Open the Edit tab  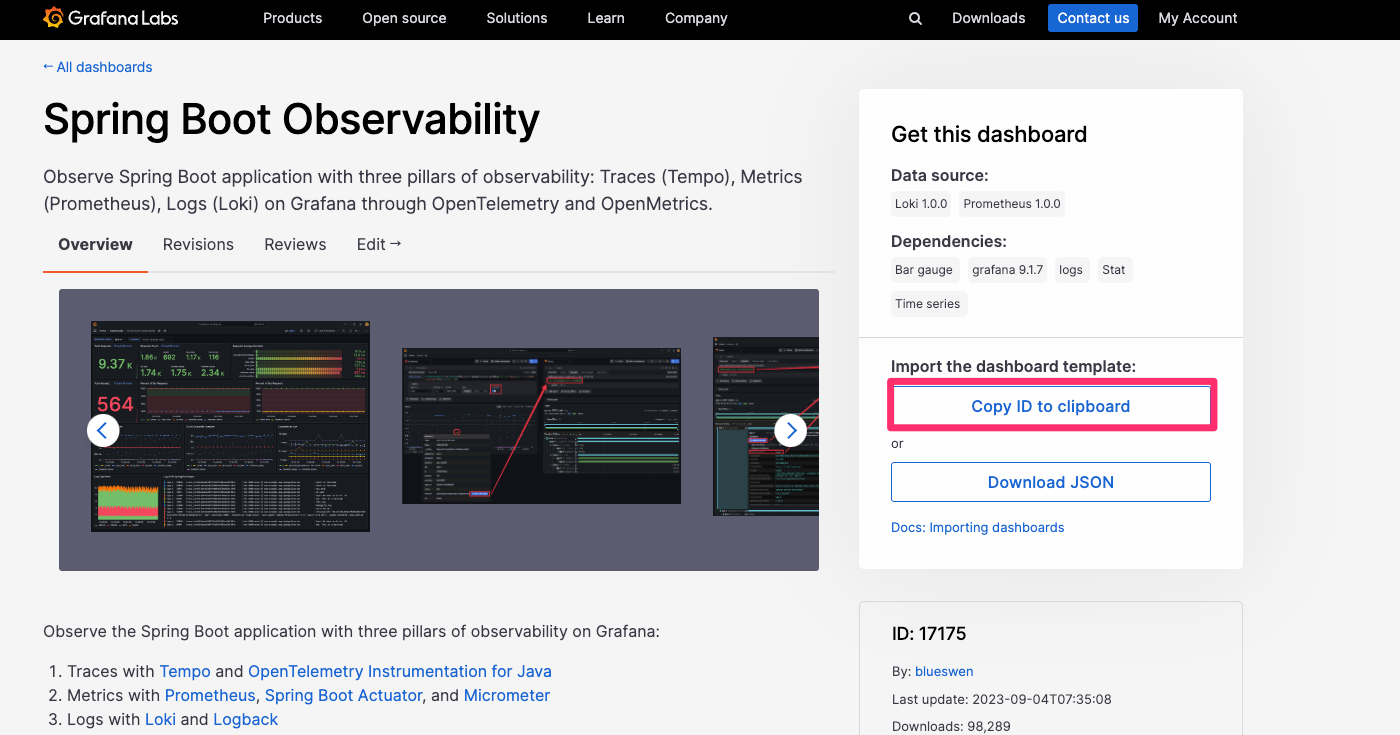[x=379, y=244]
